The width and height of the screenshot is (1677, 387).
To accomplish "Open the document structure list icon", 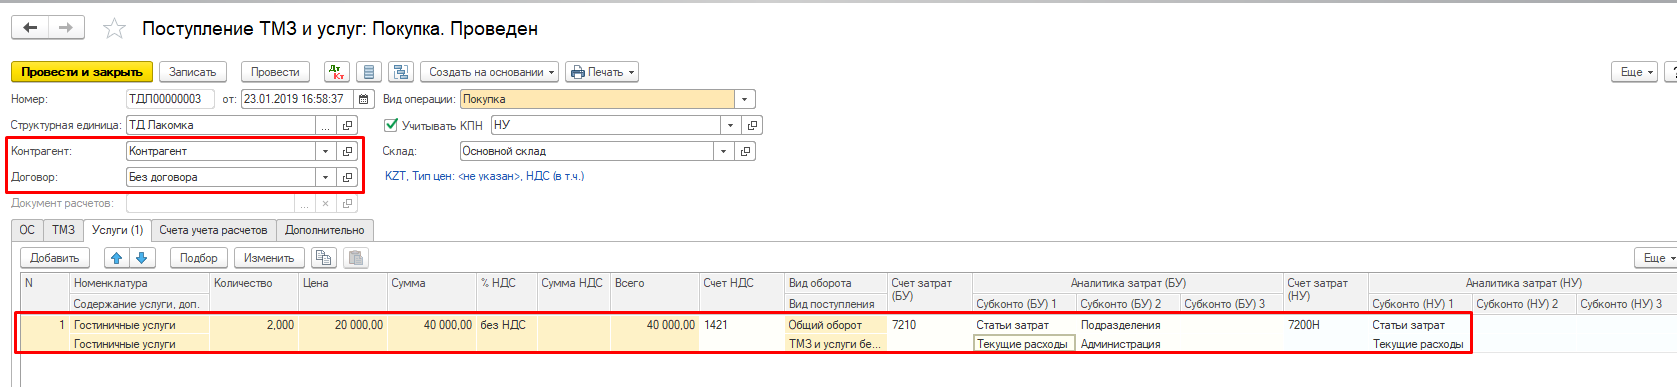I will 370,72.
